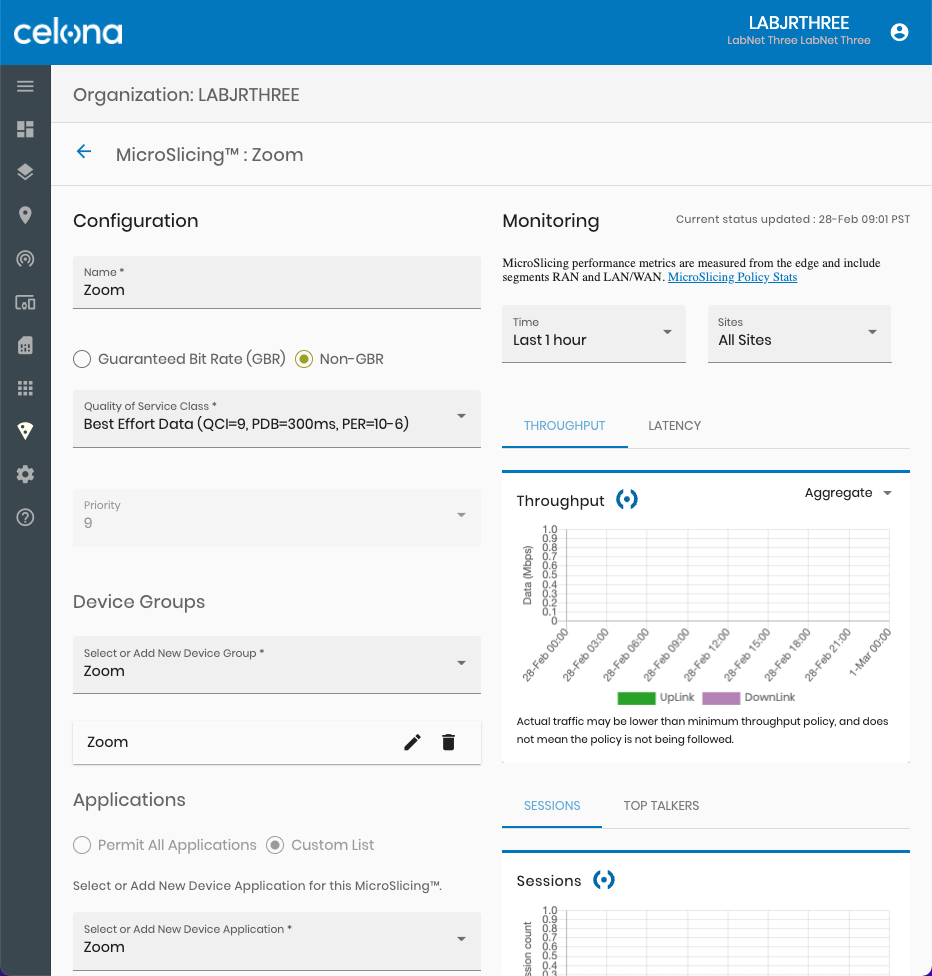The image size is (932, 976).
Task: Open the layers icon in sidebar
Action: (x=25, y=172)
